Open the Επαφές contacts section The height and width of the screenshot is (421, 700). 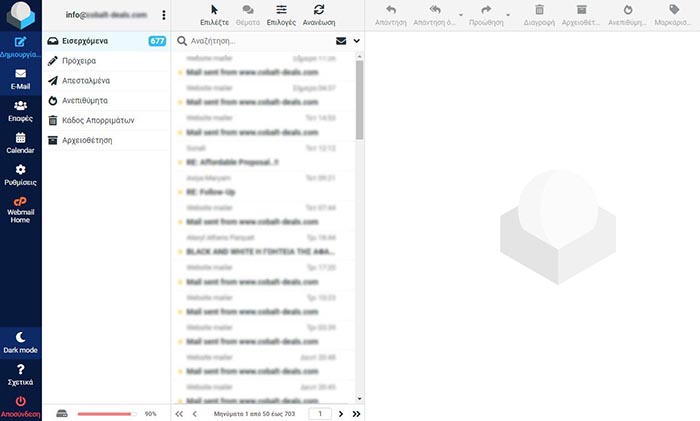[x=20, y=110]
